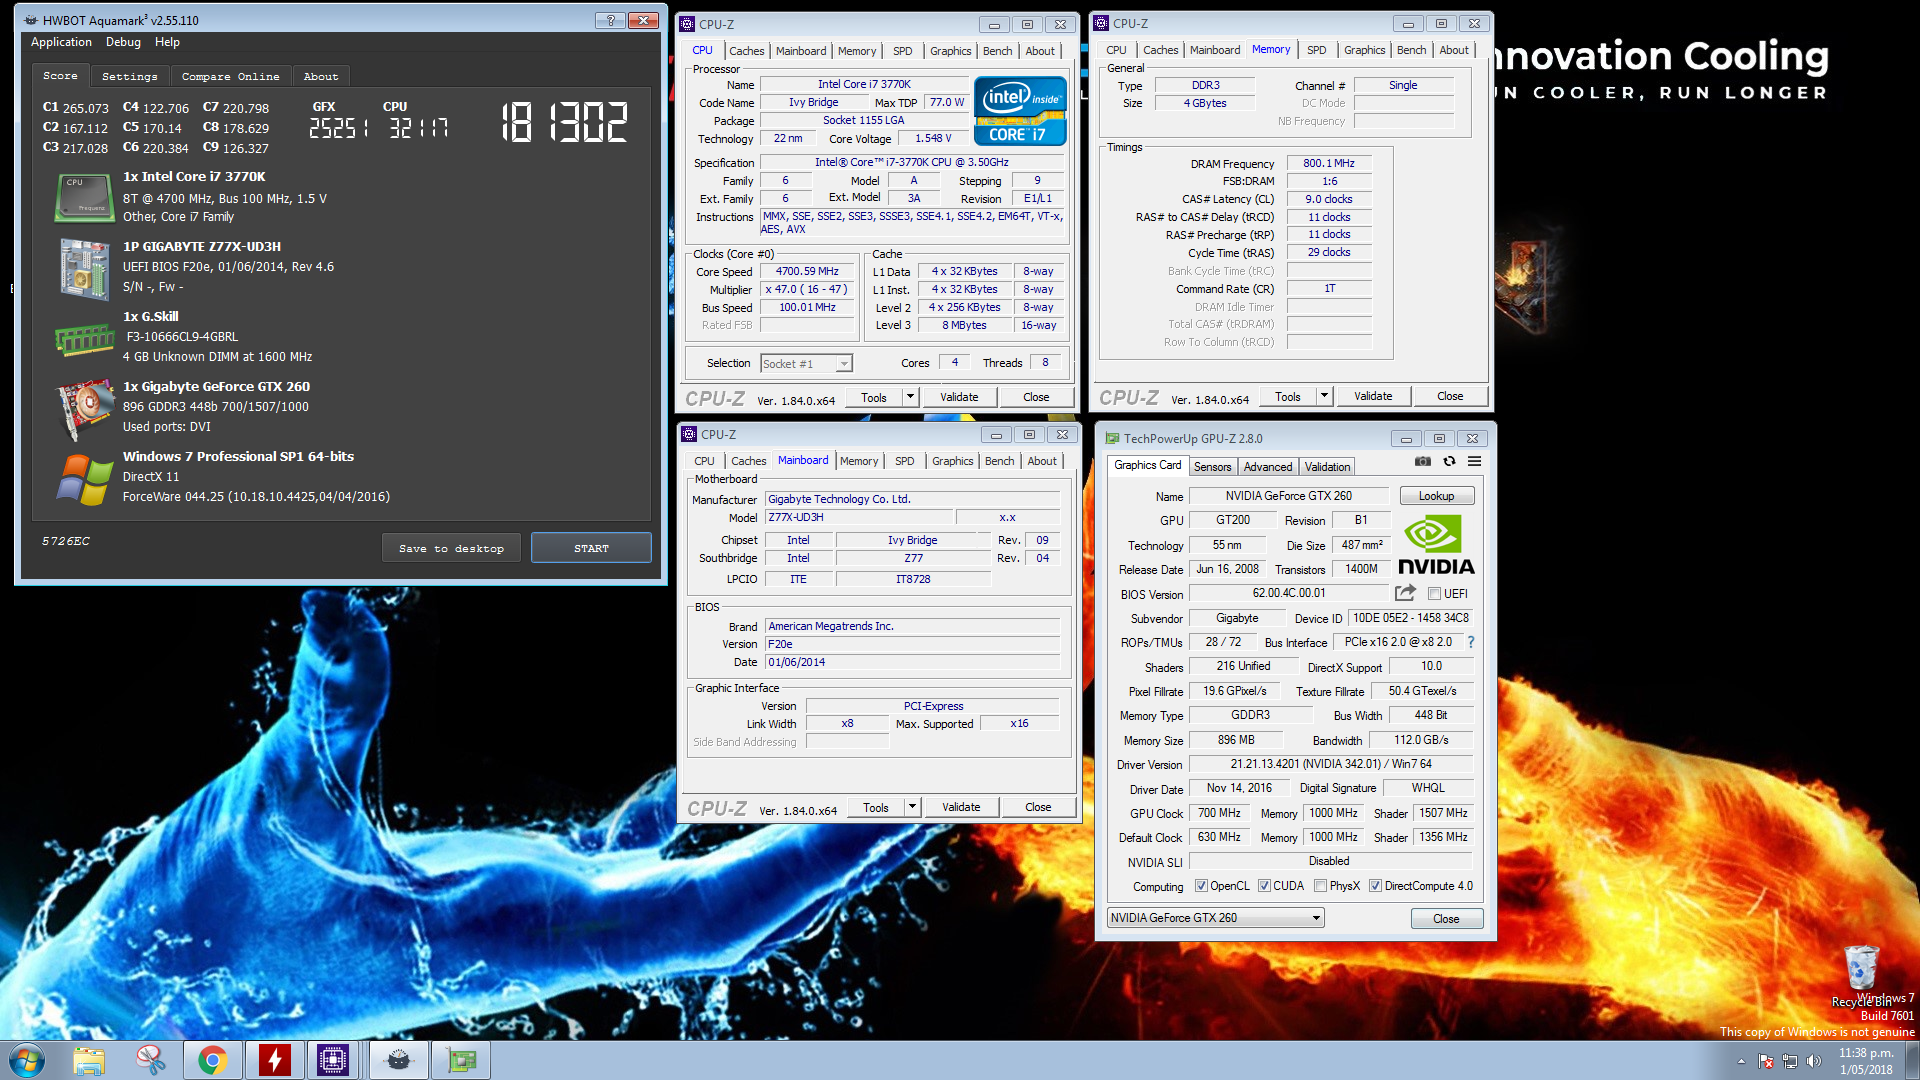Open File Explorer from the taskbar

[89, 1060]
